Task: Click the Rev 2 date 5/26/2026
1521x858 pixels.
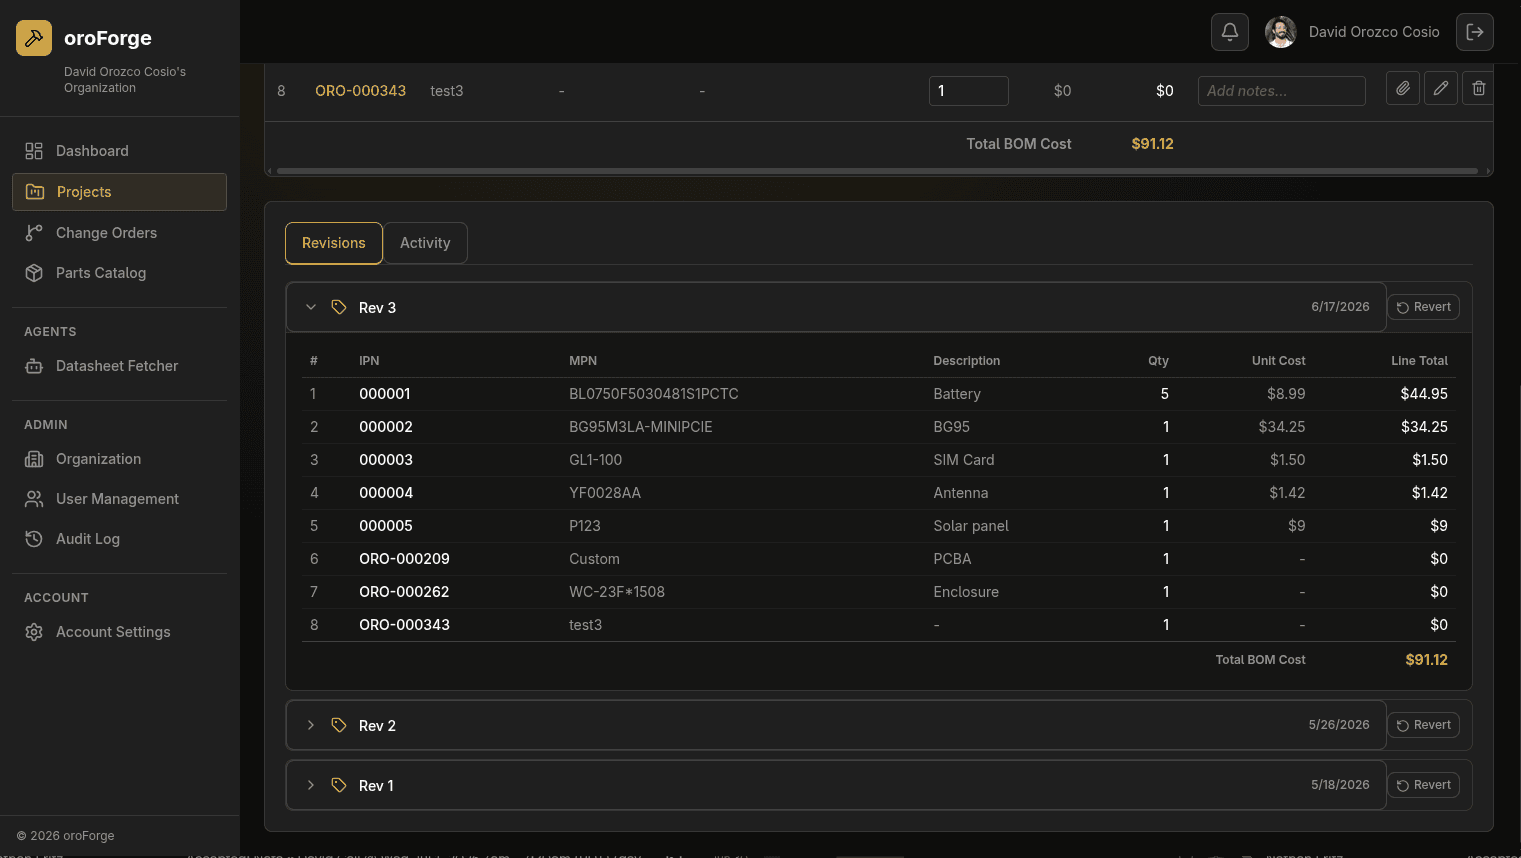Action: pos(1339,725)
